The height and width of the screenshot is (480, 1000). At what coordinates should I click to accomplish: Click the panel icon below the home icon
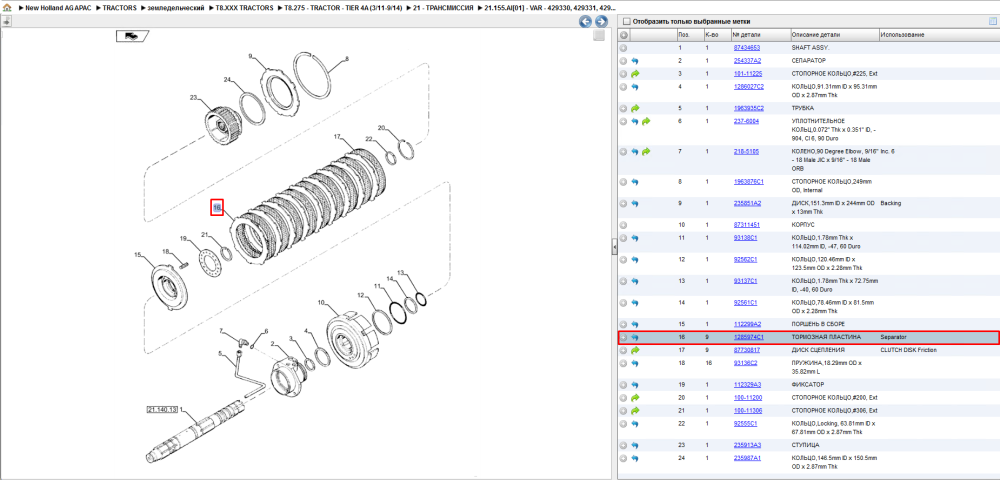[x=6, y=21]
